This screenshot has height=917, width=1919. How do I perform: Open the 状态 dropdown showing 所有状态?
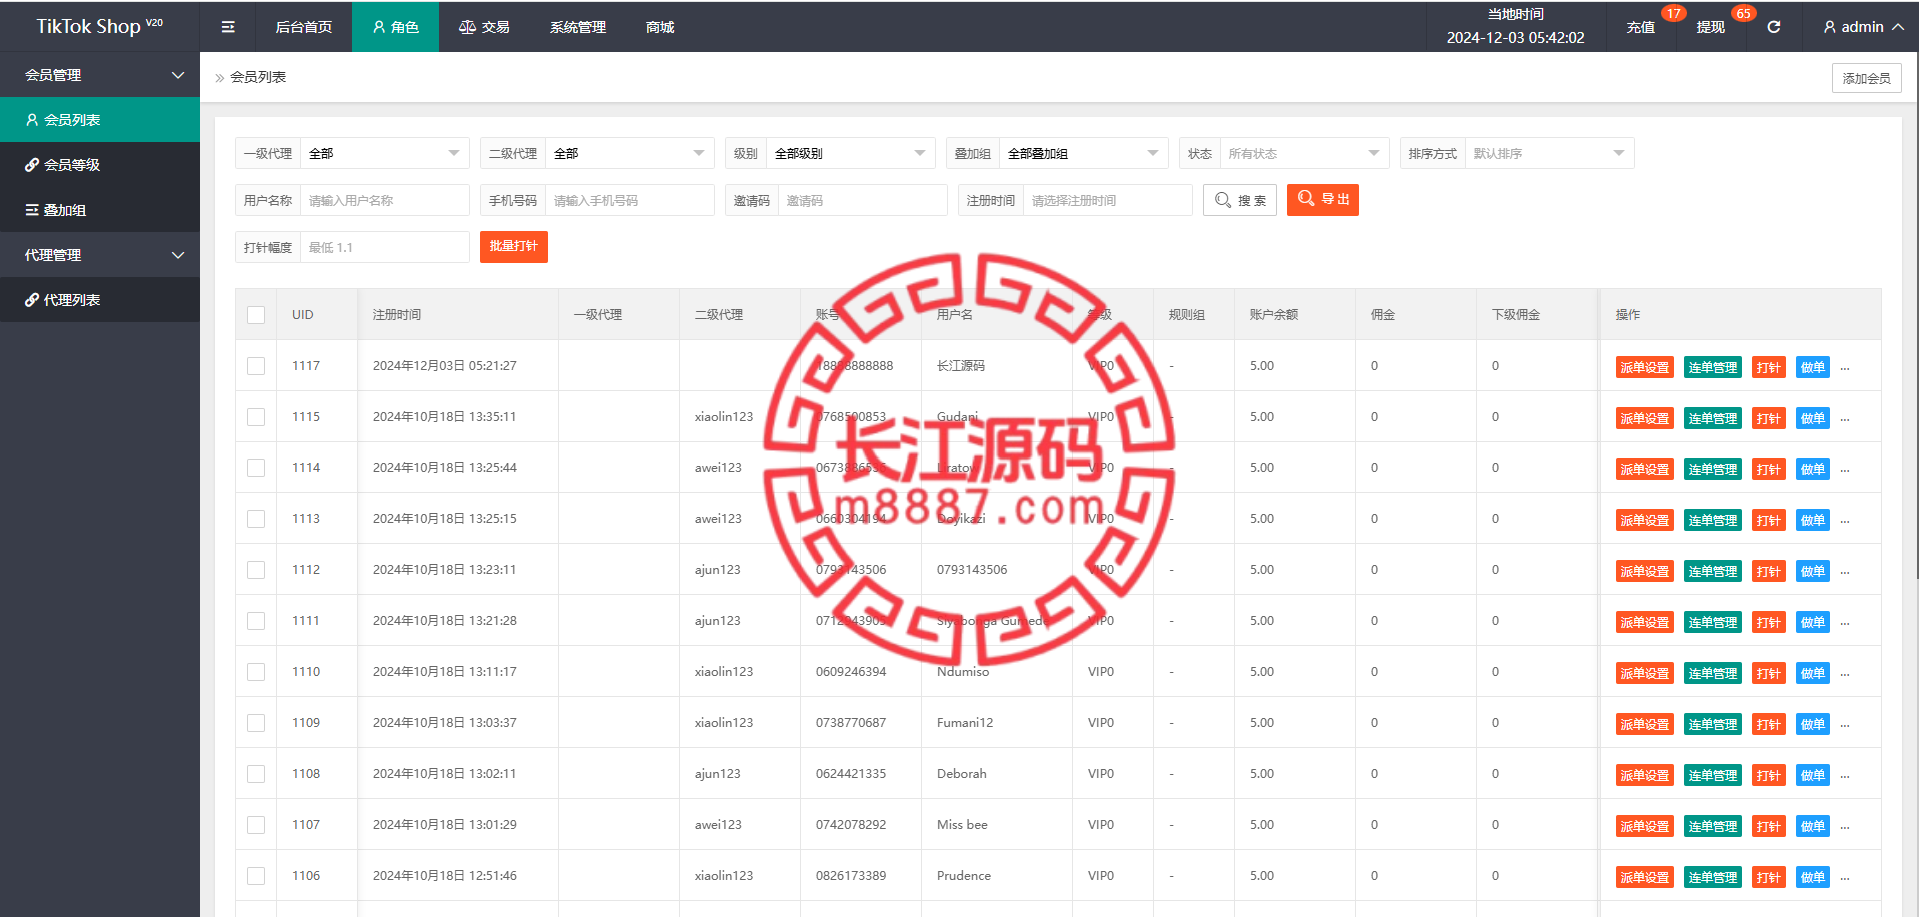(x=1305, y=153)
